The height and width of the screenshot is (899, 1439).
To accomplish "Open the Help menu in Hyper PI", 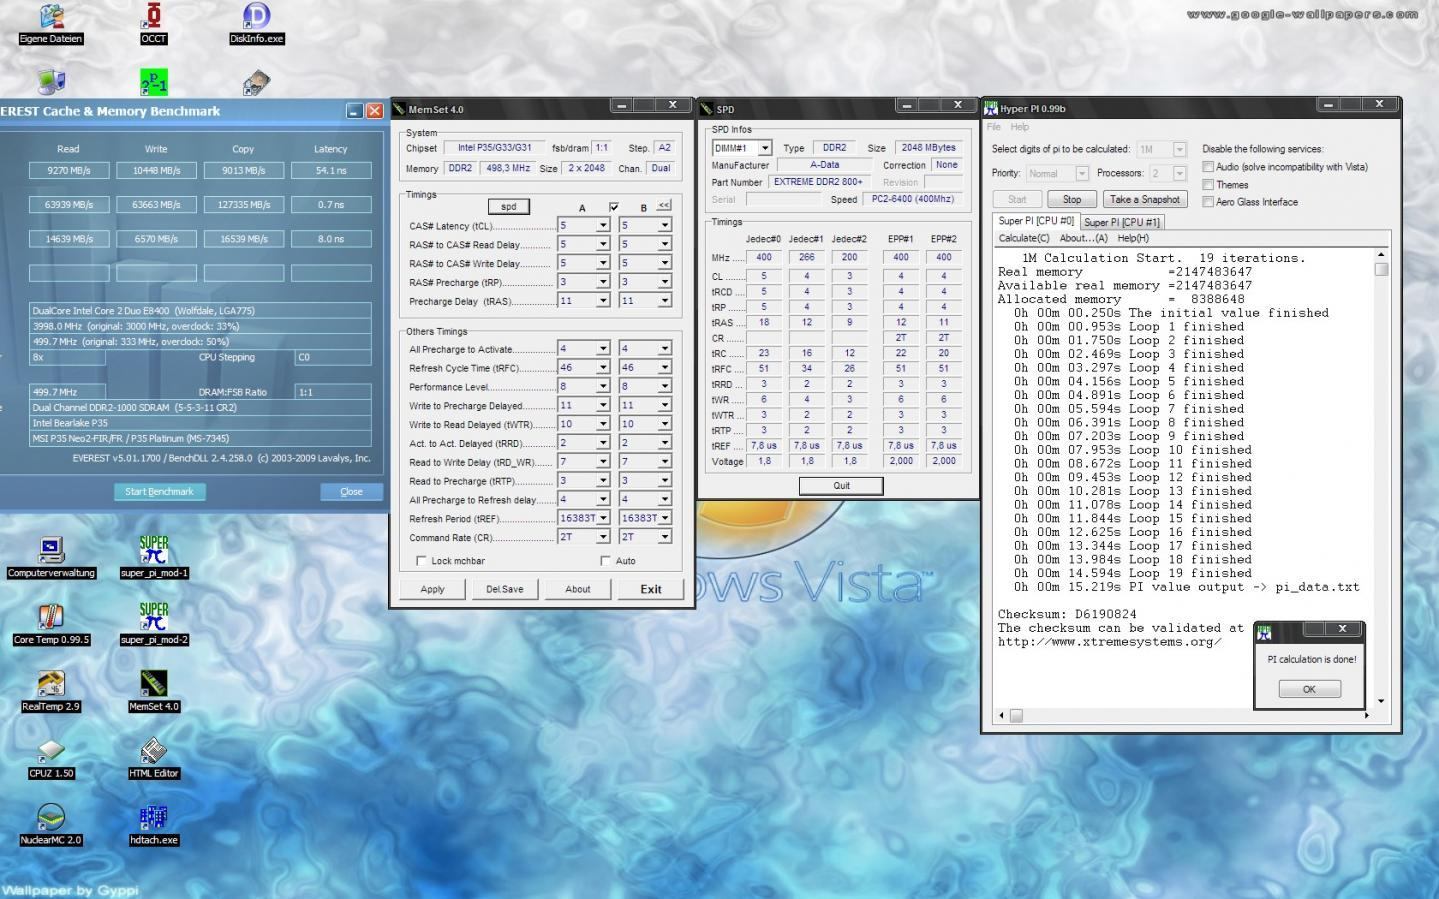I will tap(1020, 127).
